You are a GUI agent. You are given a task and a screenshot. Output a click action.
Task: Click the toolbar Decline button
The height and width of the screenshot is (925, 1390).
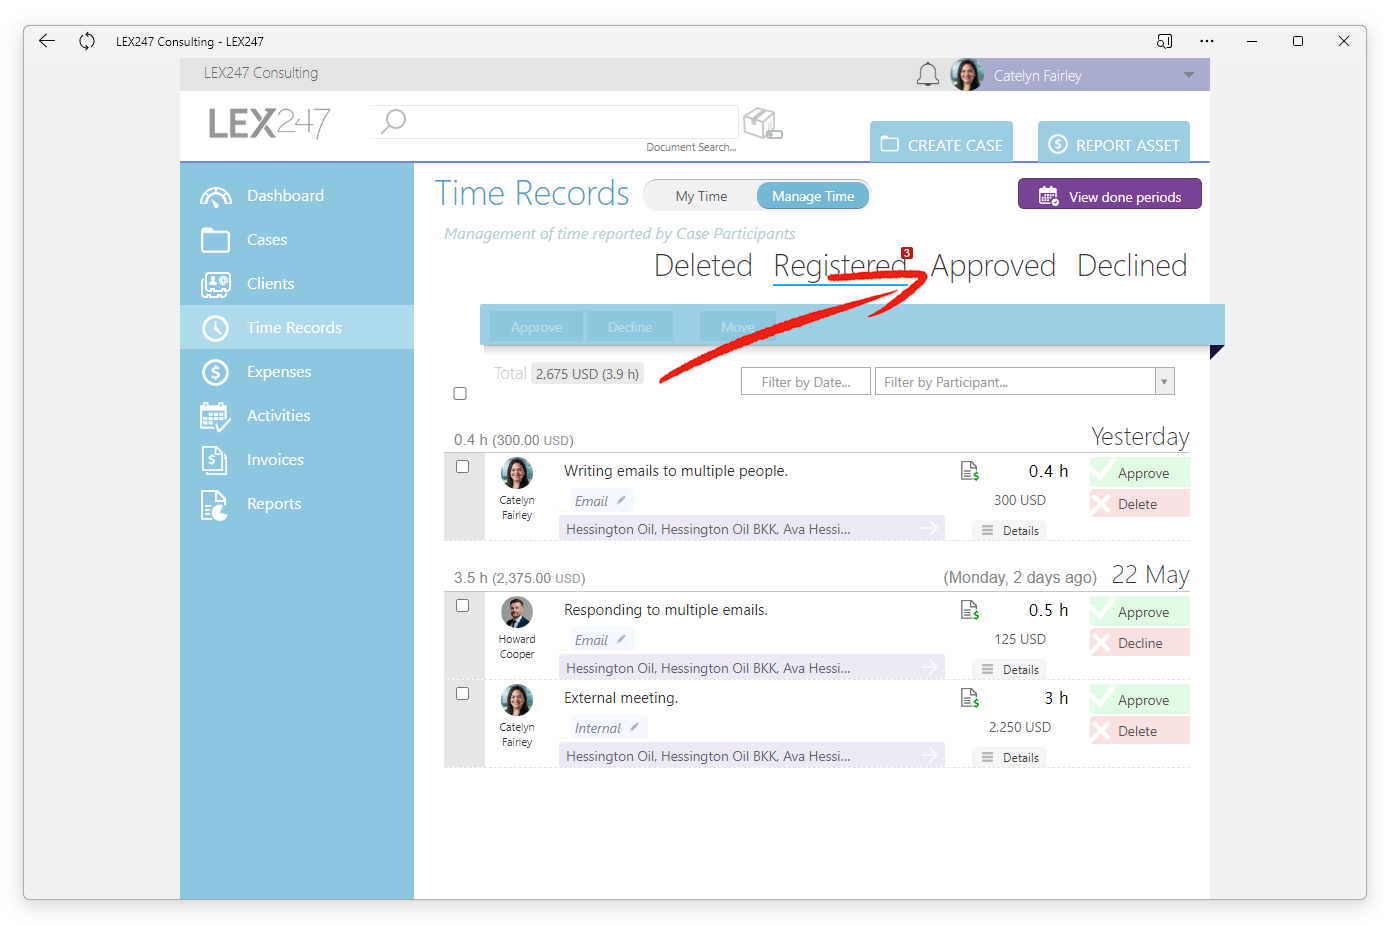click(629, 327)
